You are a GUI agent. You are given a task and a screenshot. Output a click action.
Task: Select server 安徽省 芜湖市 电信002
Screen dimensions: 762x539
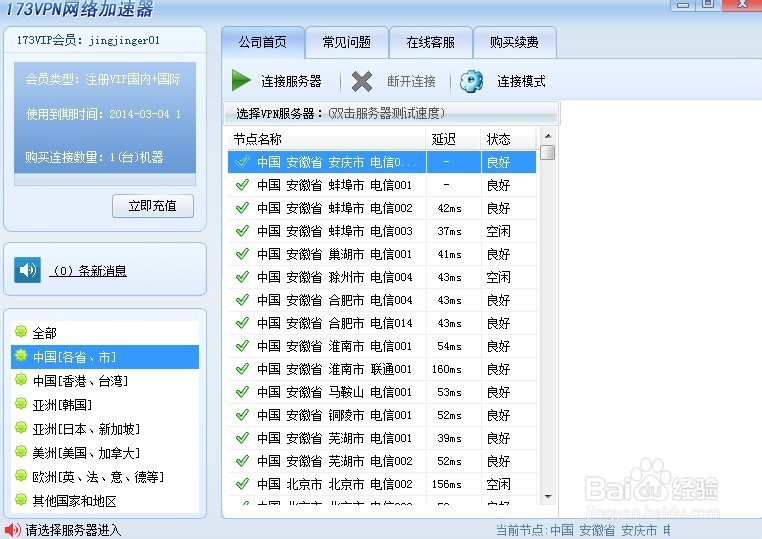(382, 461)
